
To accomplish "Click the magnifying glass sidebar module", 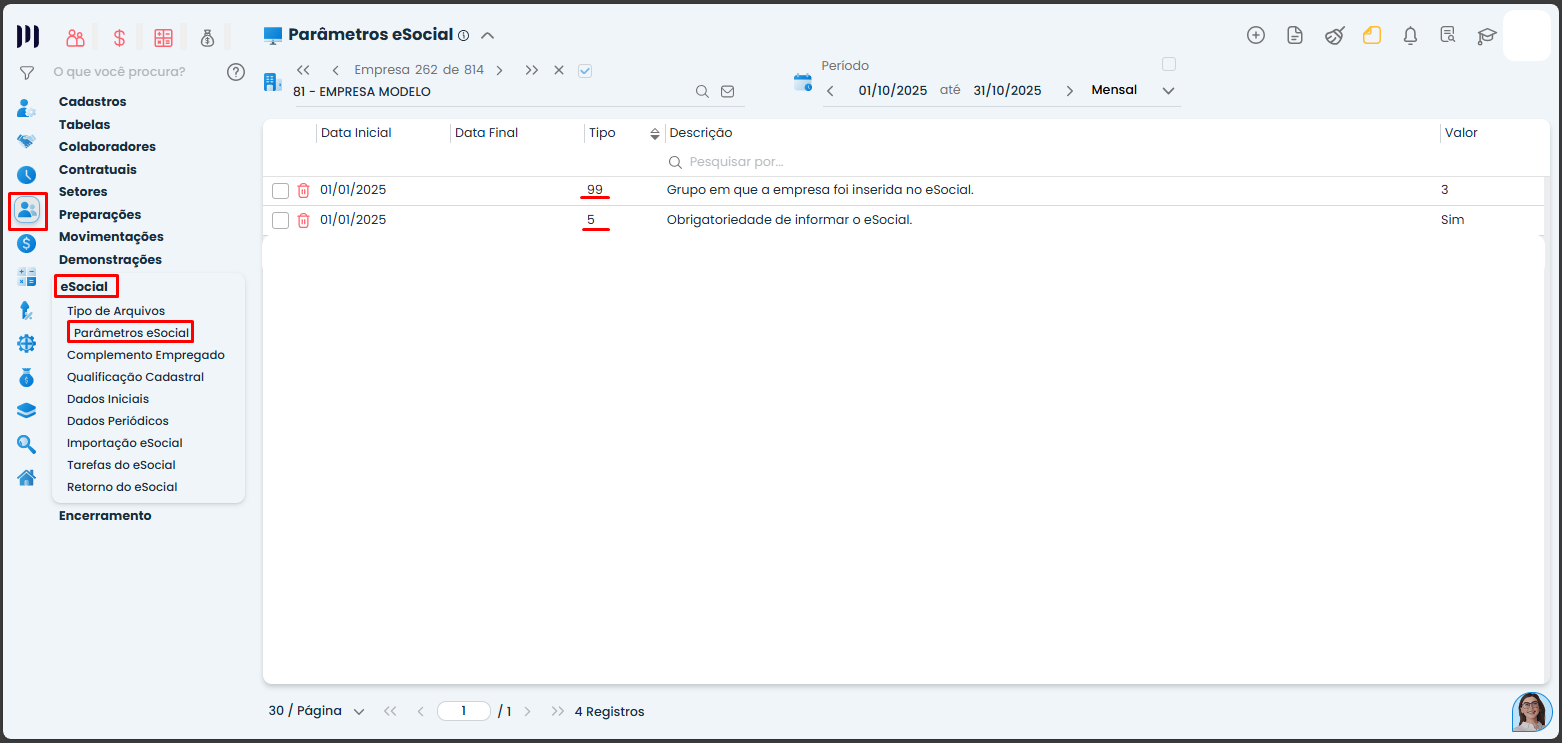I will point(27,444).
